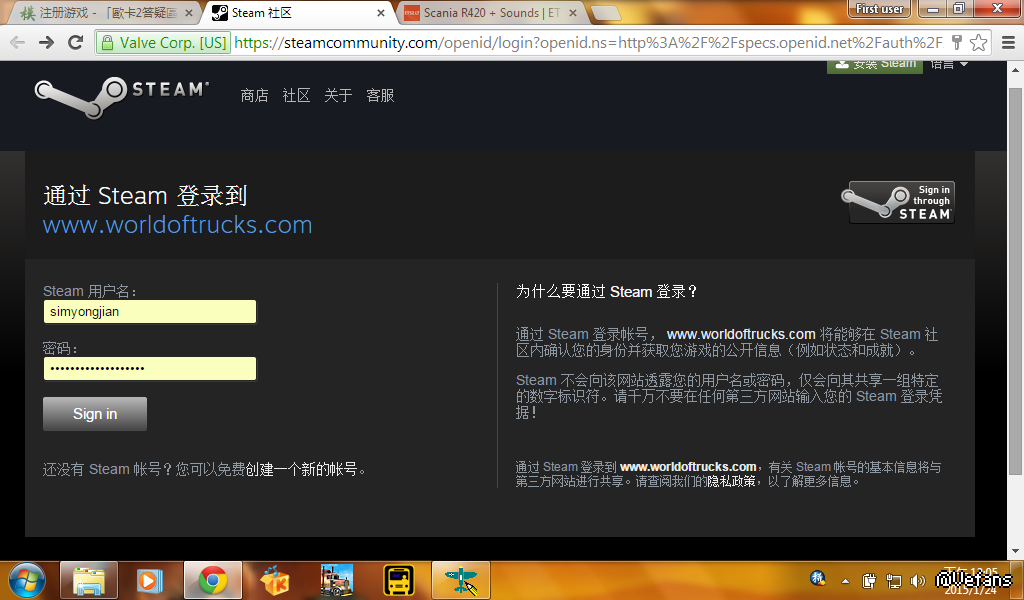Click the network tray icon
The height and width of the screenshot is (600, 1024).
click(x=893, y=580)
